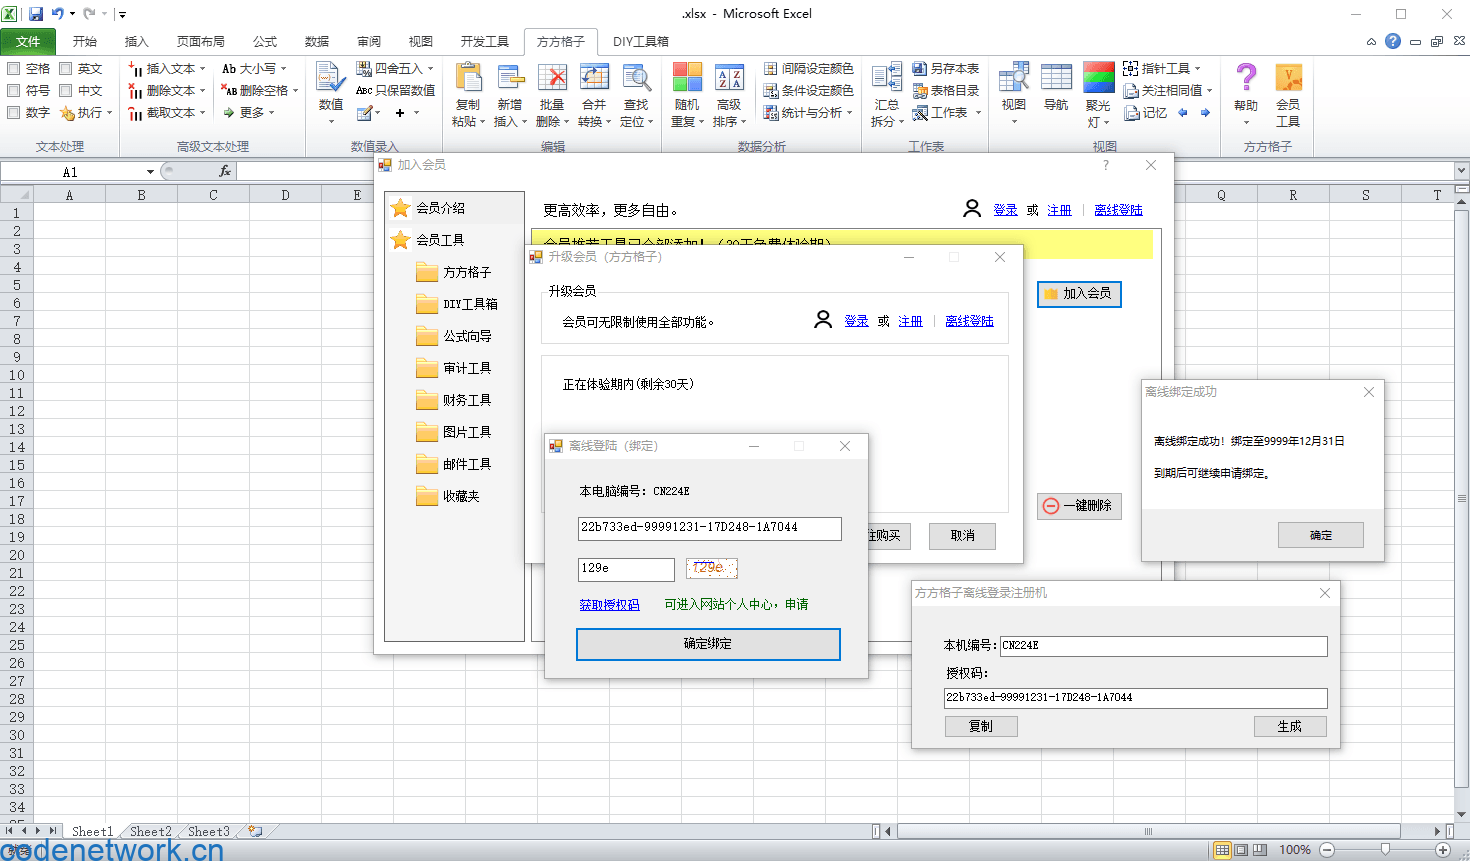Switch to the 公式 ribbon tab
The width and height of the screenshot is (1470, 861).
point(265,42)
